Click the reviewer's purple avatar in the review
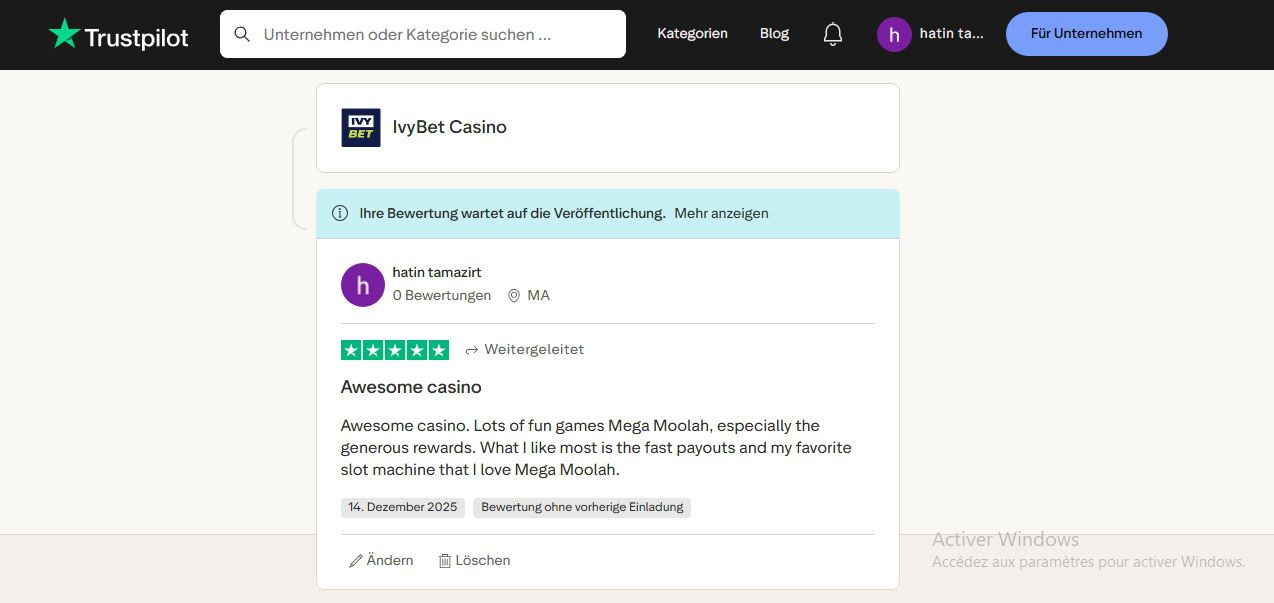 click(363, 285)
